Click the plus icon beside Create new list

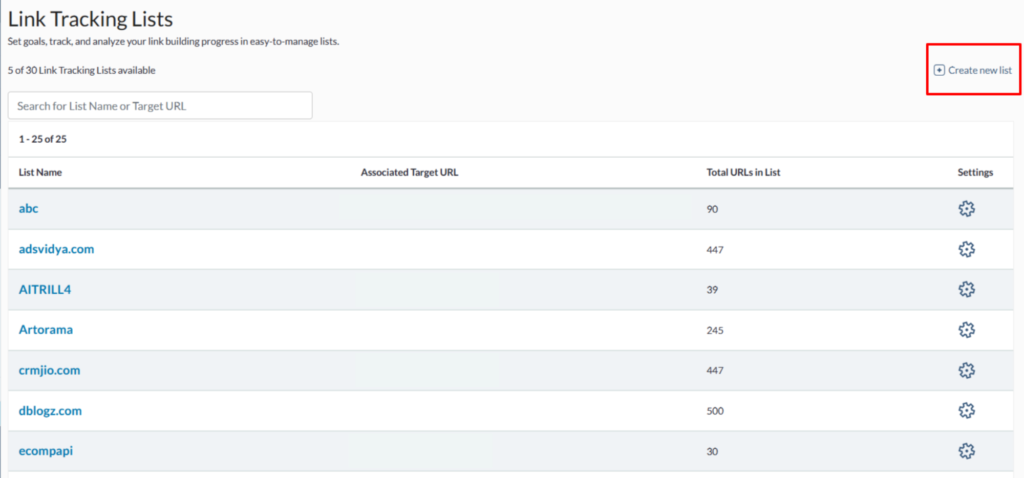point(939,71)
